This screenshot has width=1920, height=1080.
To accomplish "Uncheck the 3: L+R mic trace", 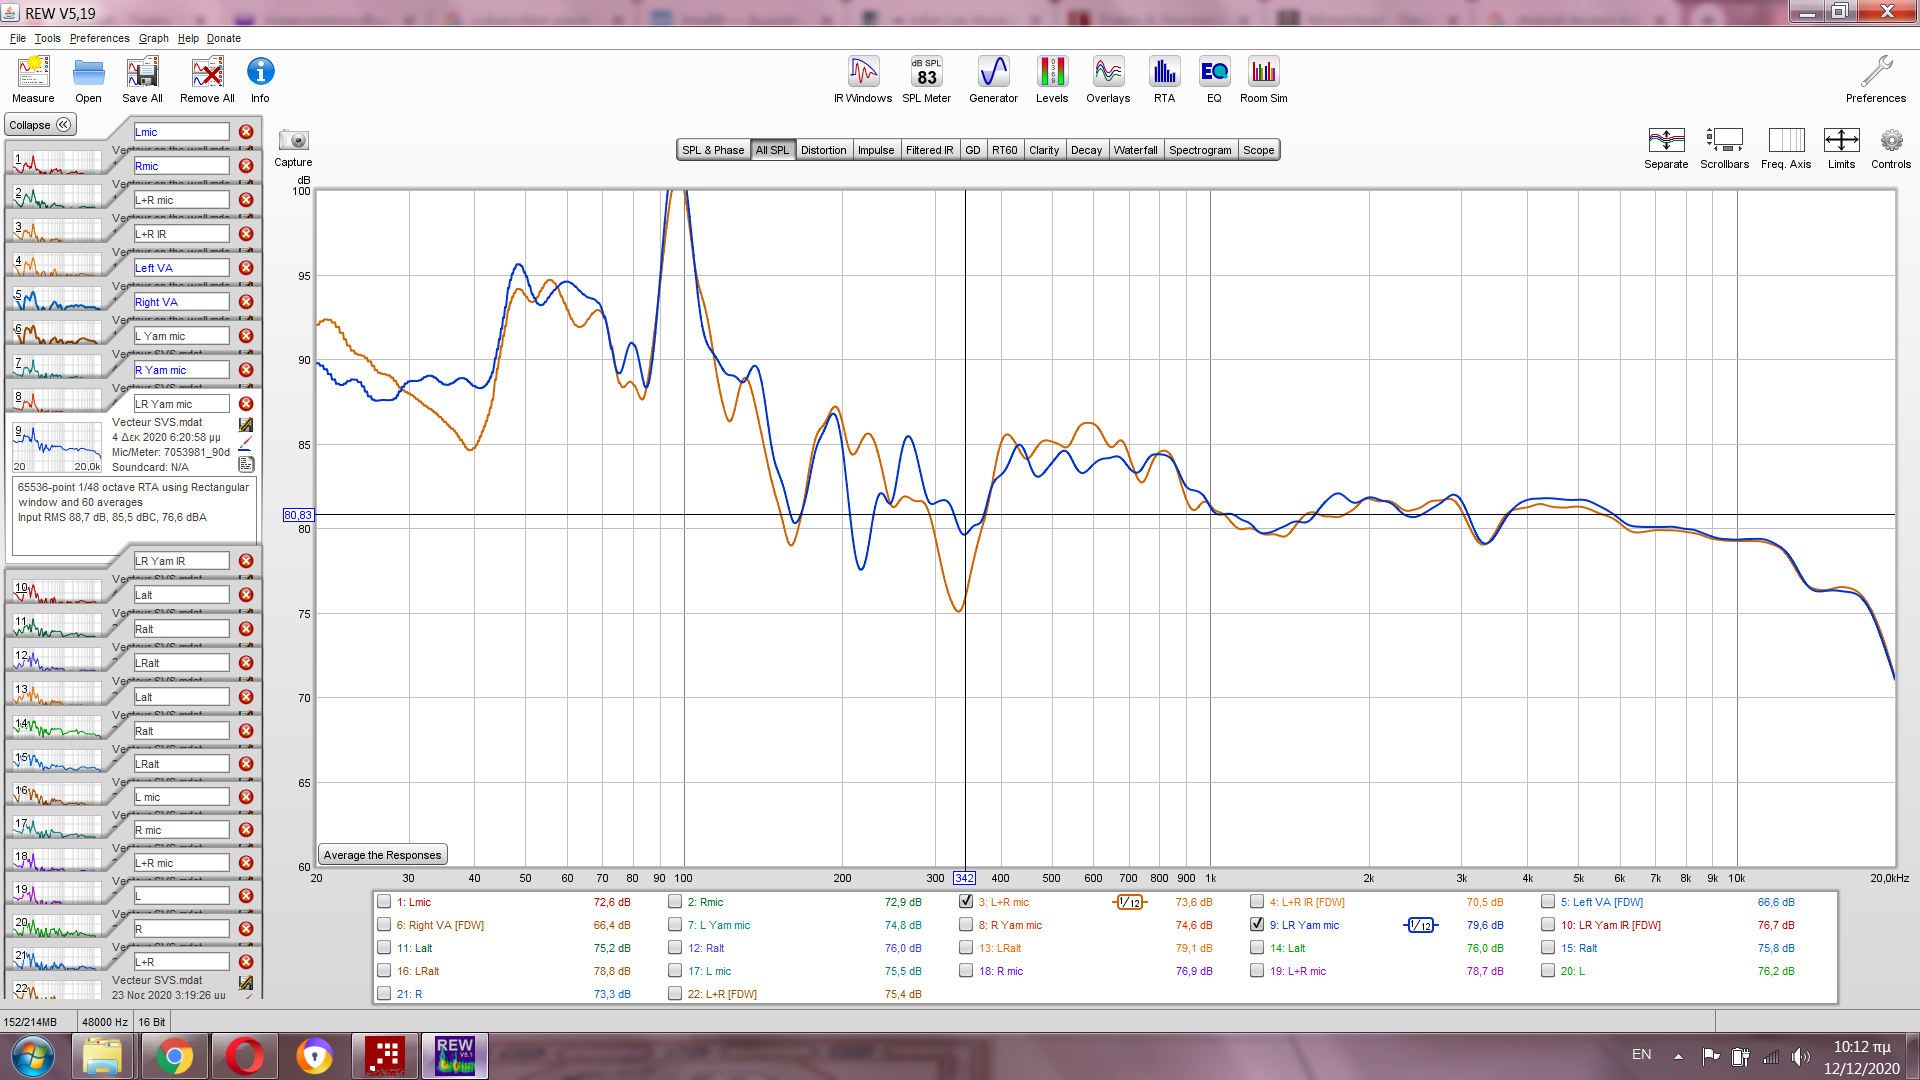I will (x=966, y=902).
